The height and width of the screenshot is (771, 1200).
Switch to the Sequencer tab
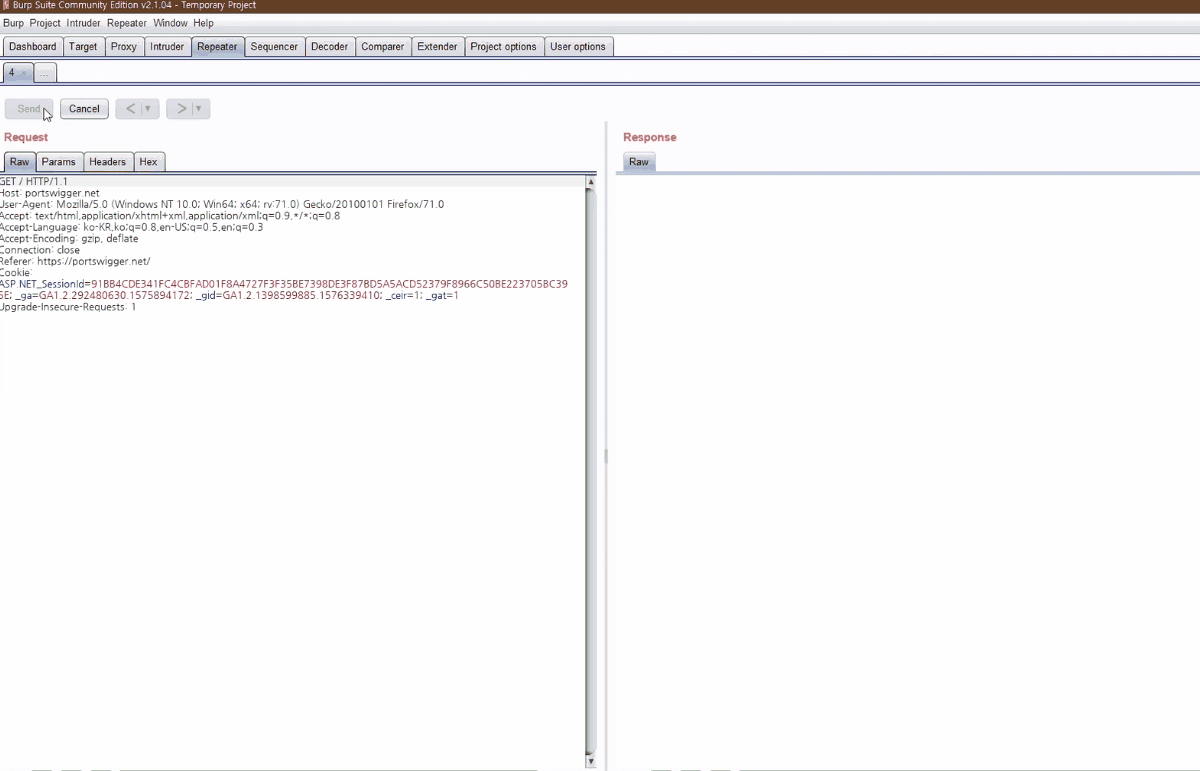[274, 47]
